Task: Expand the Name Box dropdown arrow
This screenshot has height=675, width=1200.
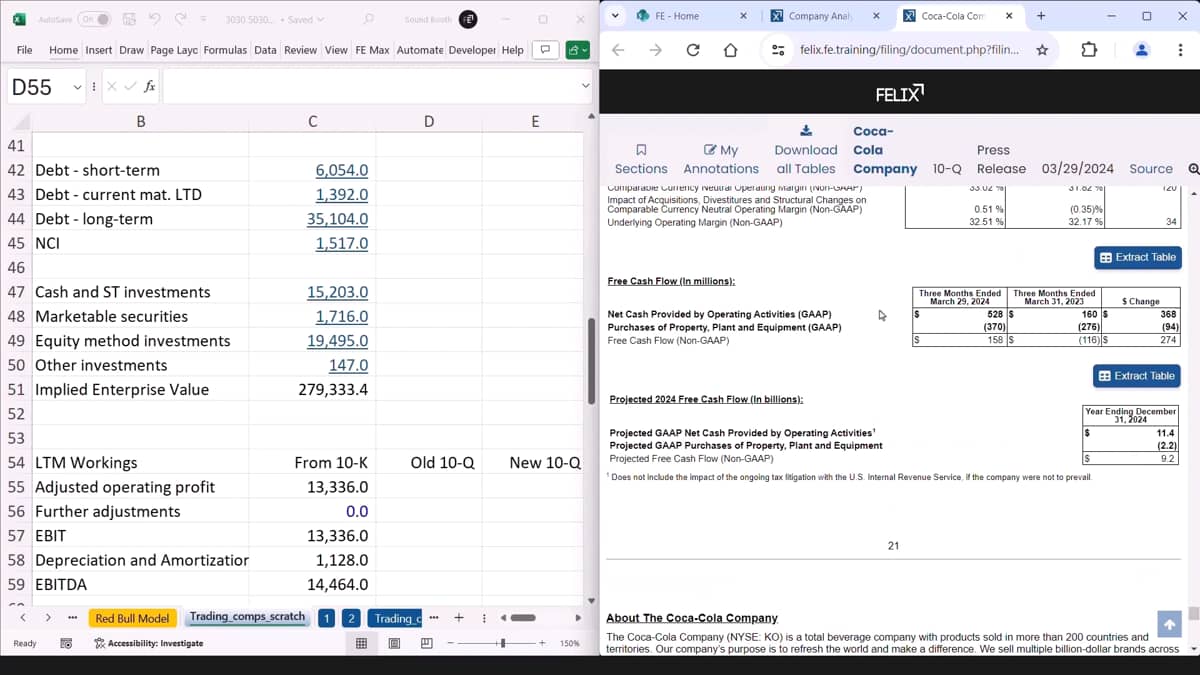Action: click(x=77, y=87)
